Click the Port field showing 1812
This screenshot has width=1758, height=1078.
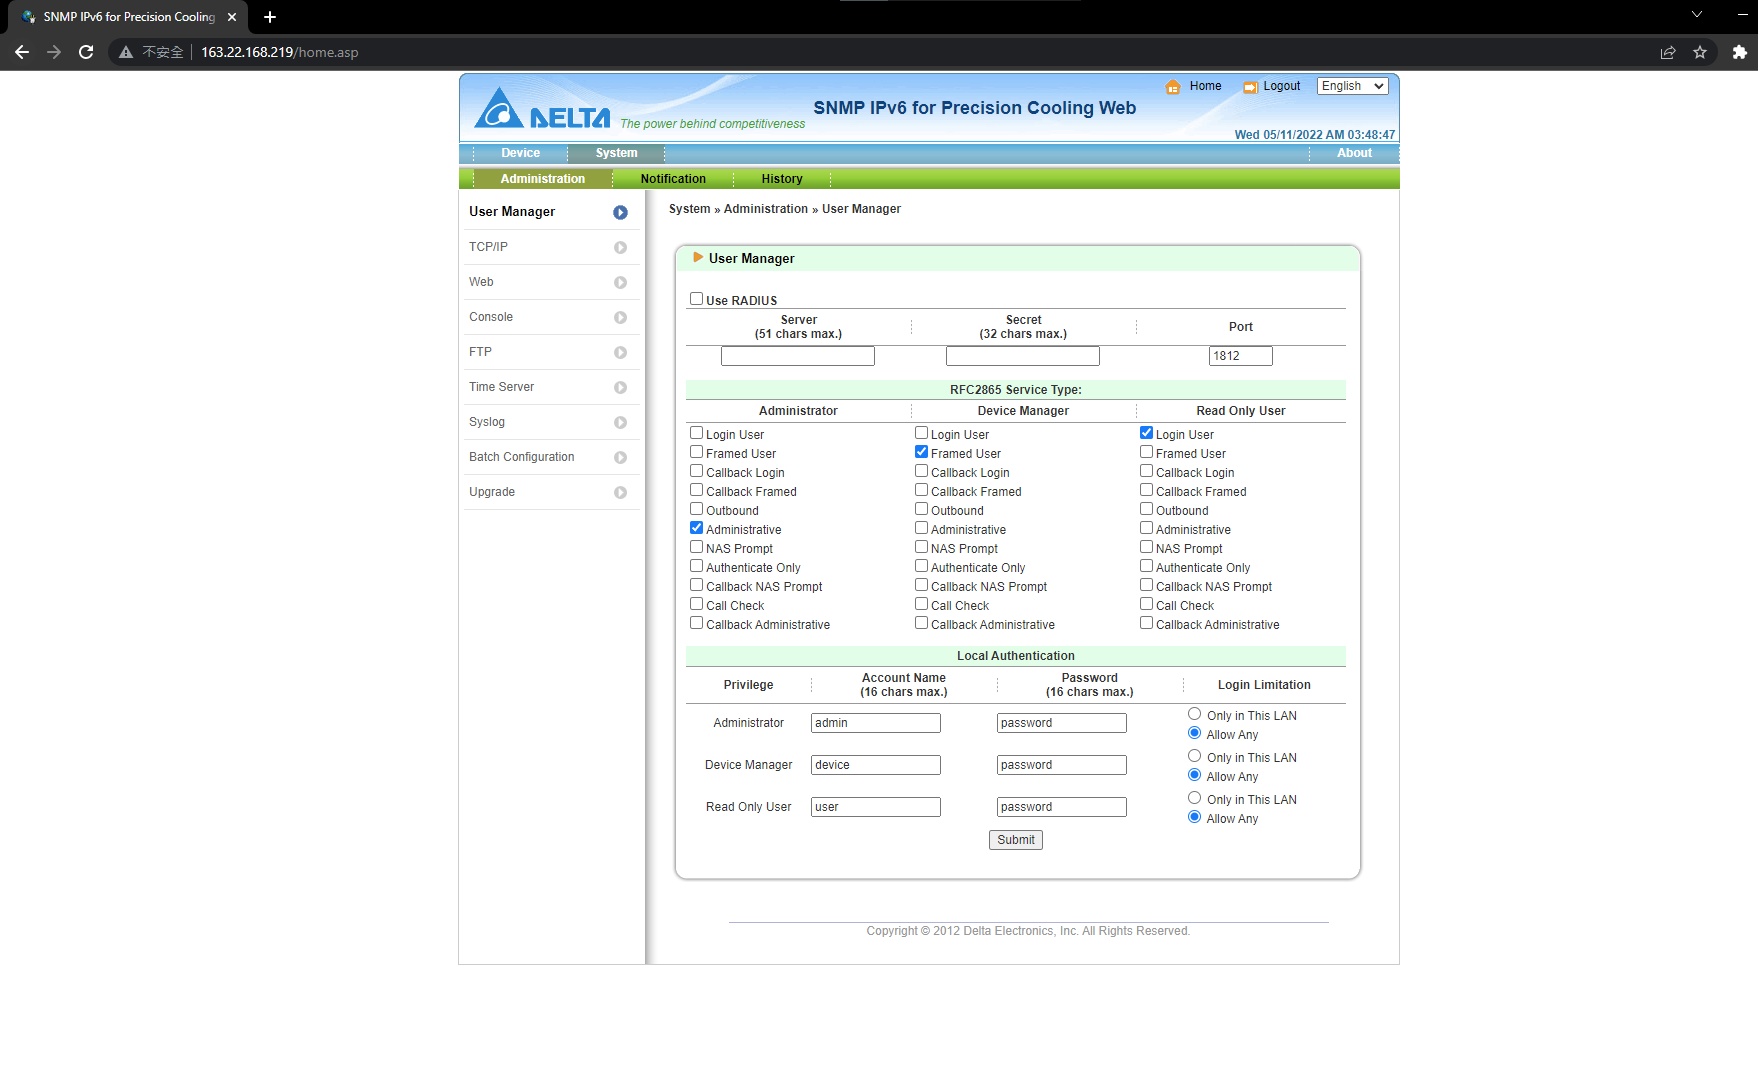pos(1241,356)
